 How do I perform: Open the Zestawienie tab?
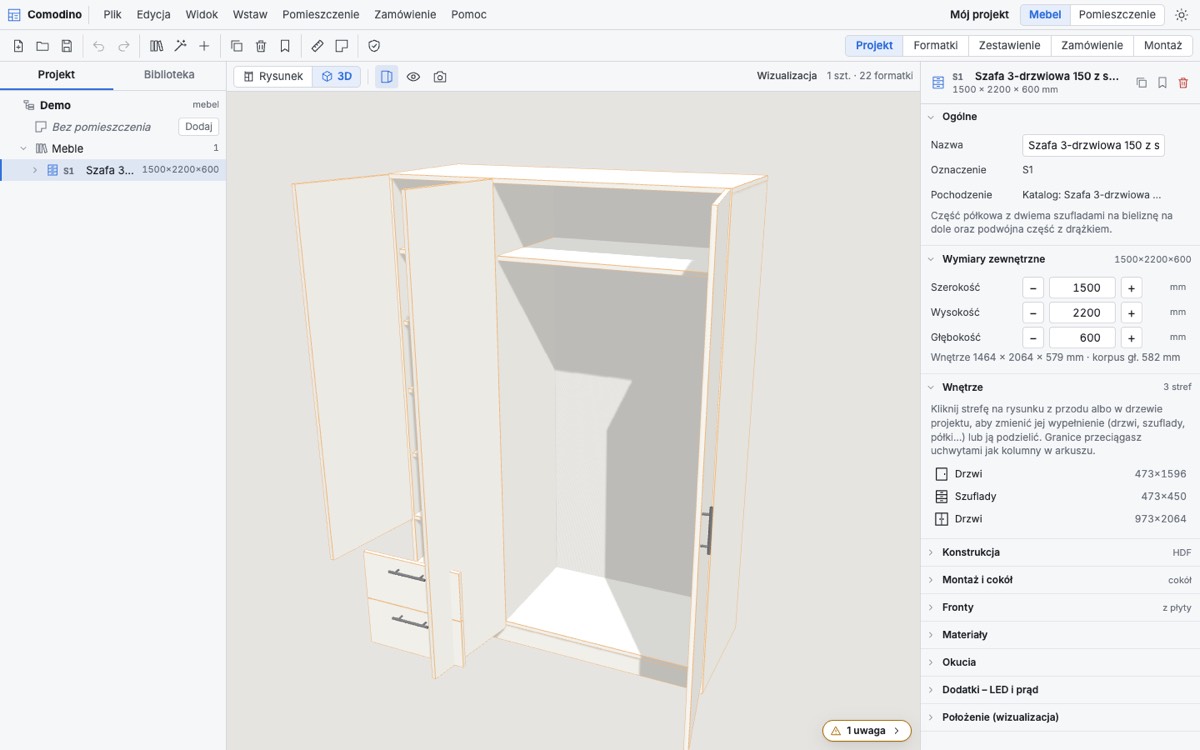coord(1009,46)
